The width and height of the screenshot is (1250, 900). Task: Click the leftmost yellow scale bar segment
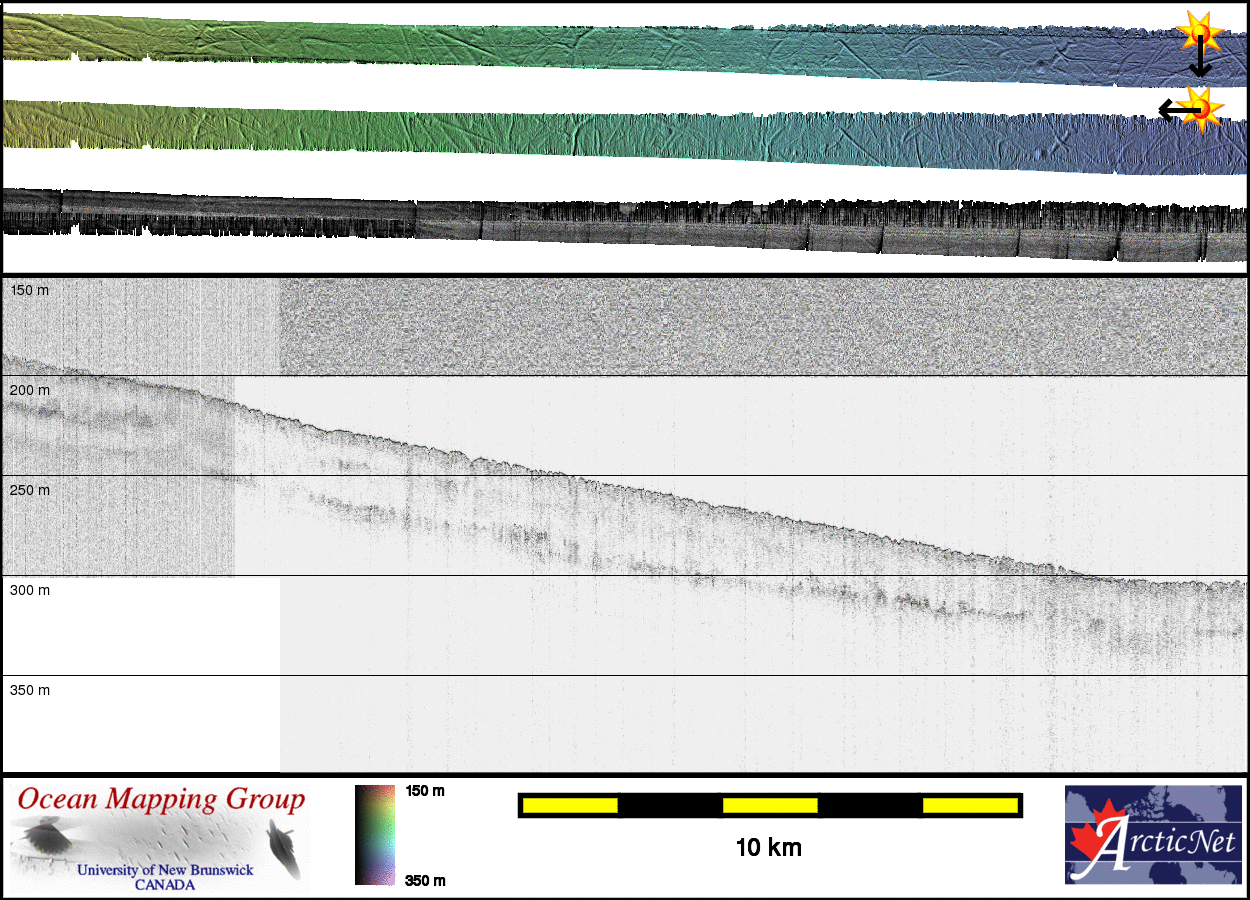(570, 805)
